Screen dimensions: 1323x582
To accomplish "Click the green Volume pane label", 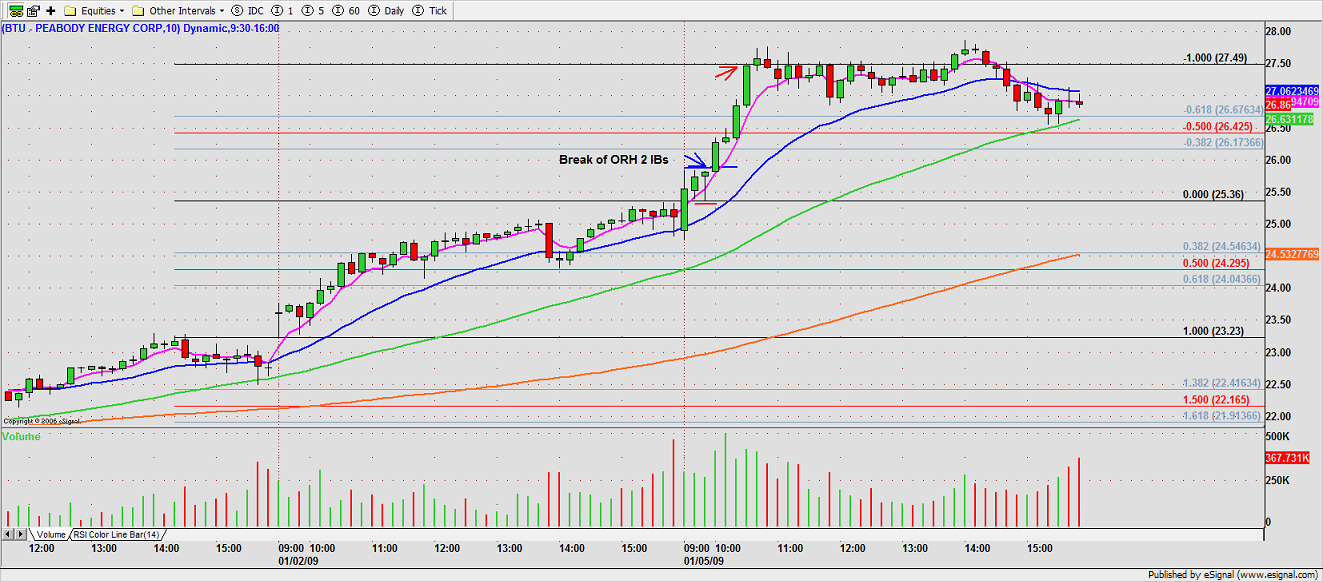I will coord(22,437).
